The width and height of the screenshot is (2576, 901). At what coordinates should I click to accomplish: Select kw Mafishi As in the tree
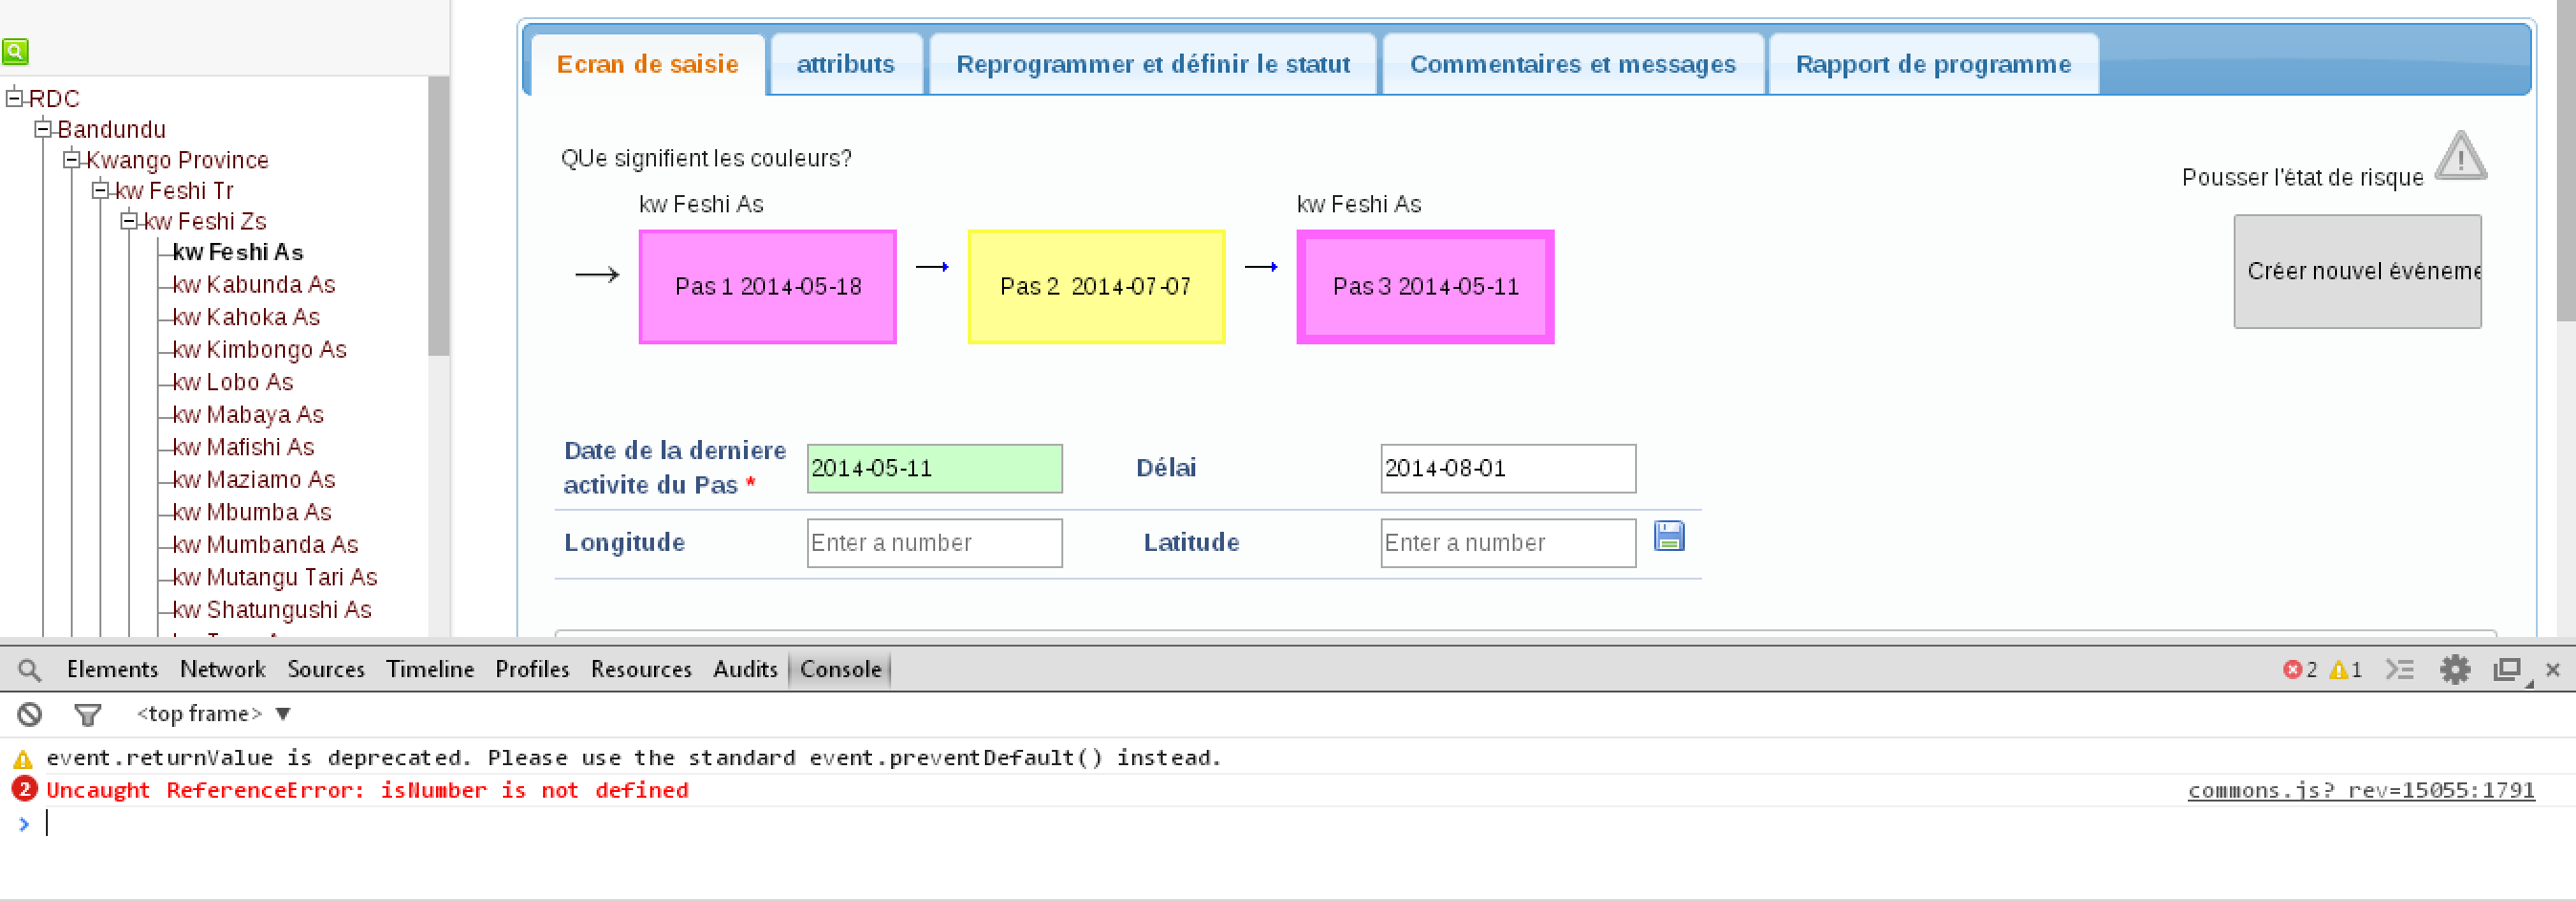(244, 447)
